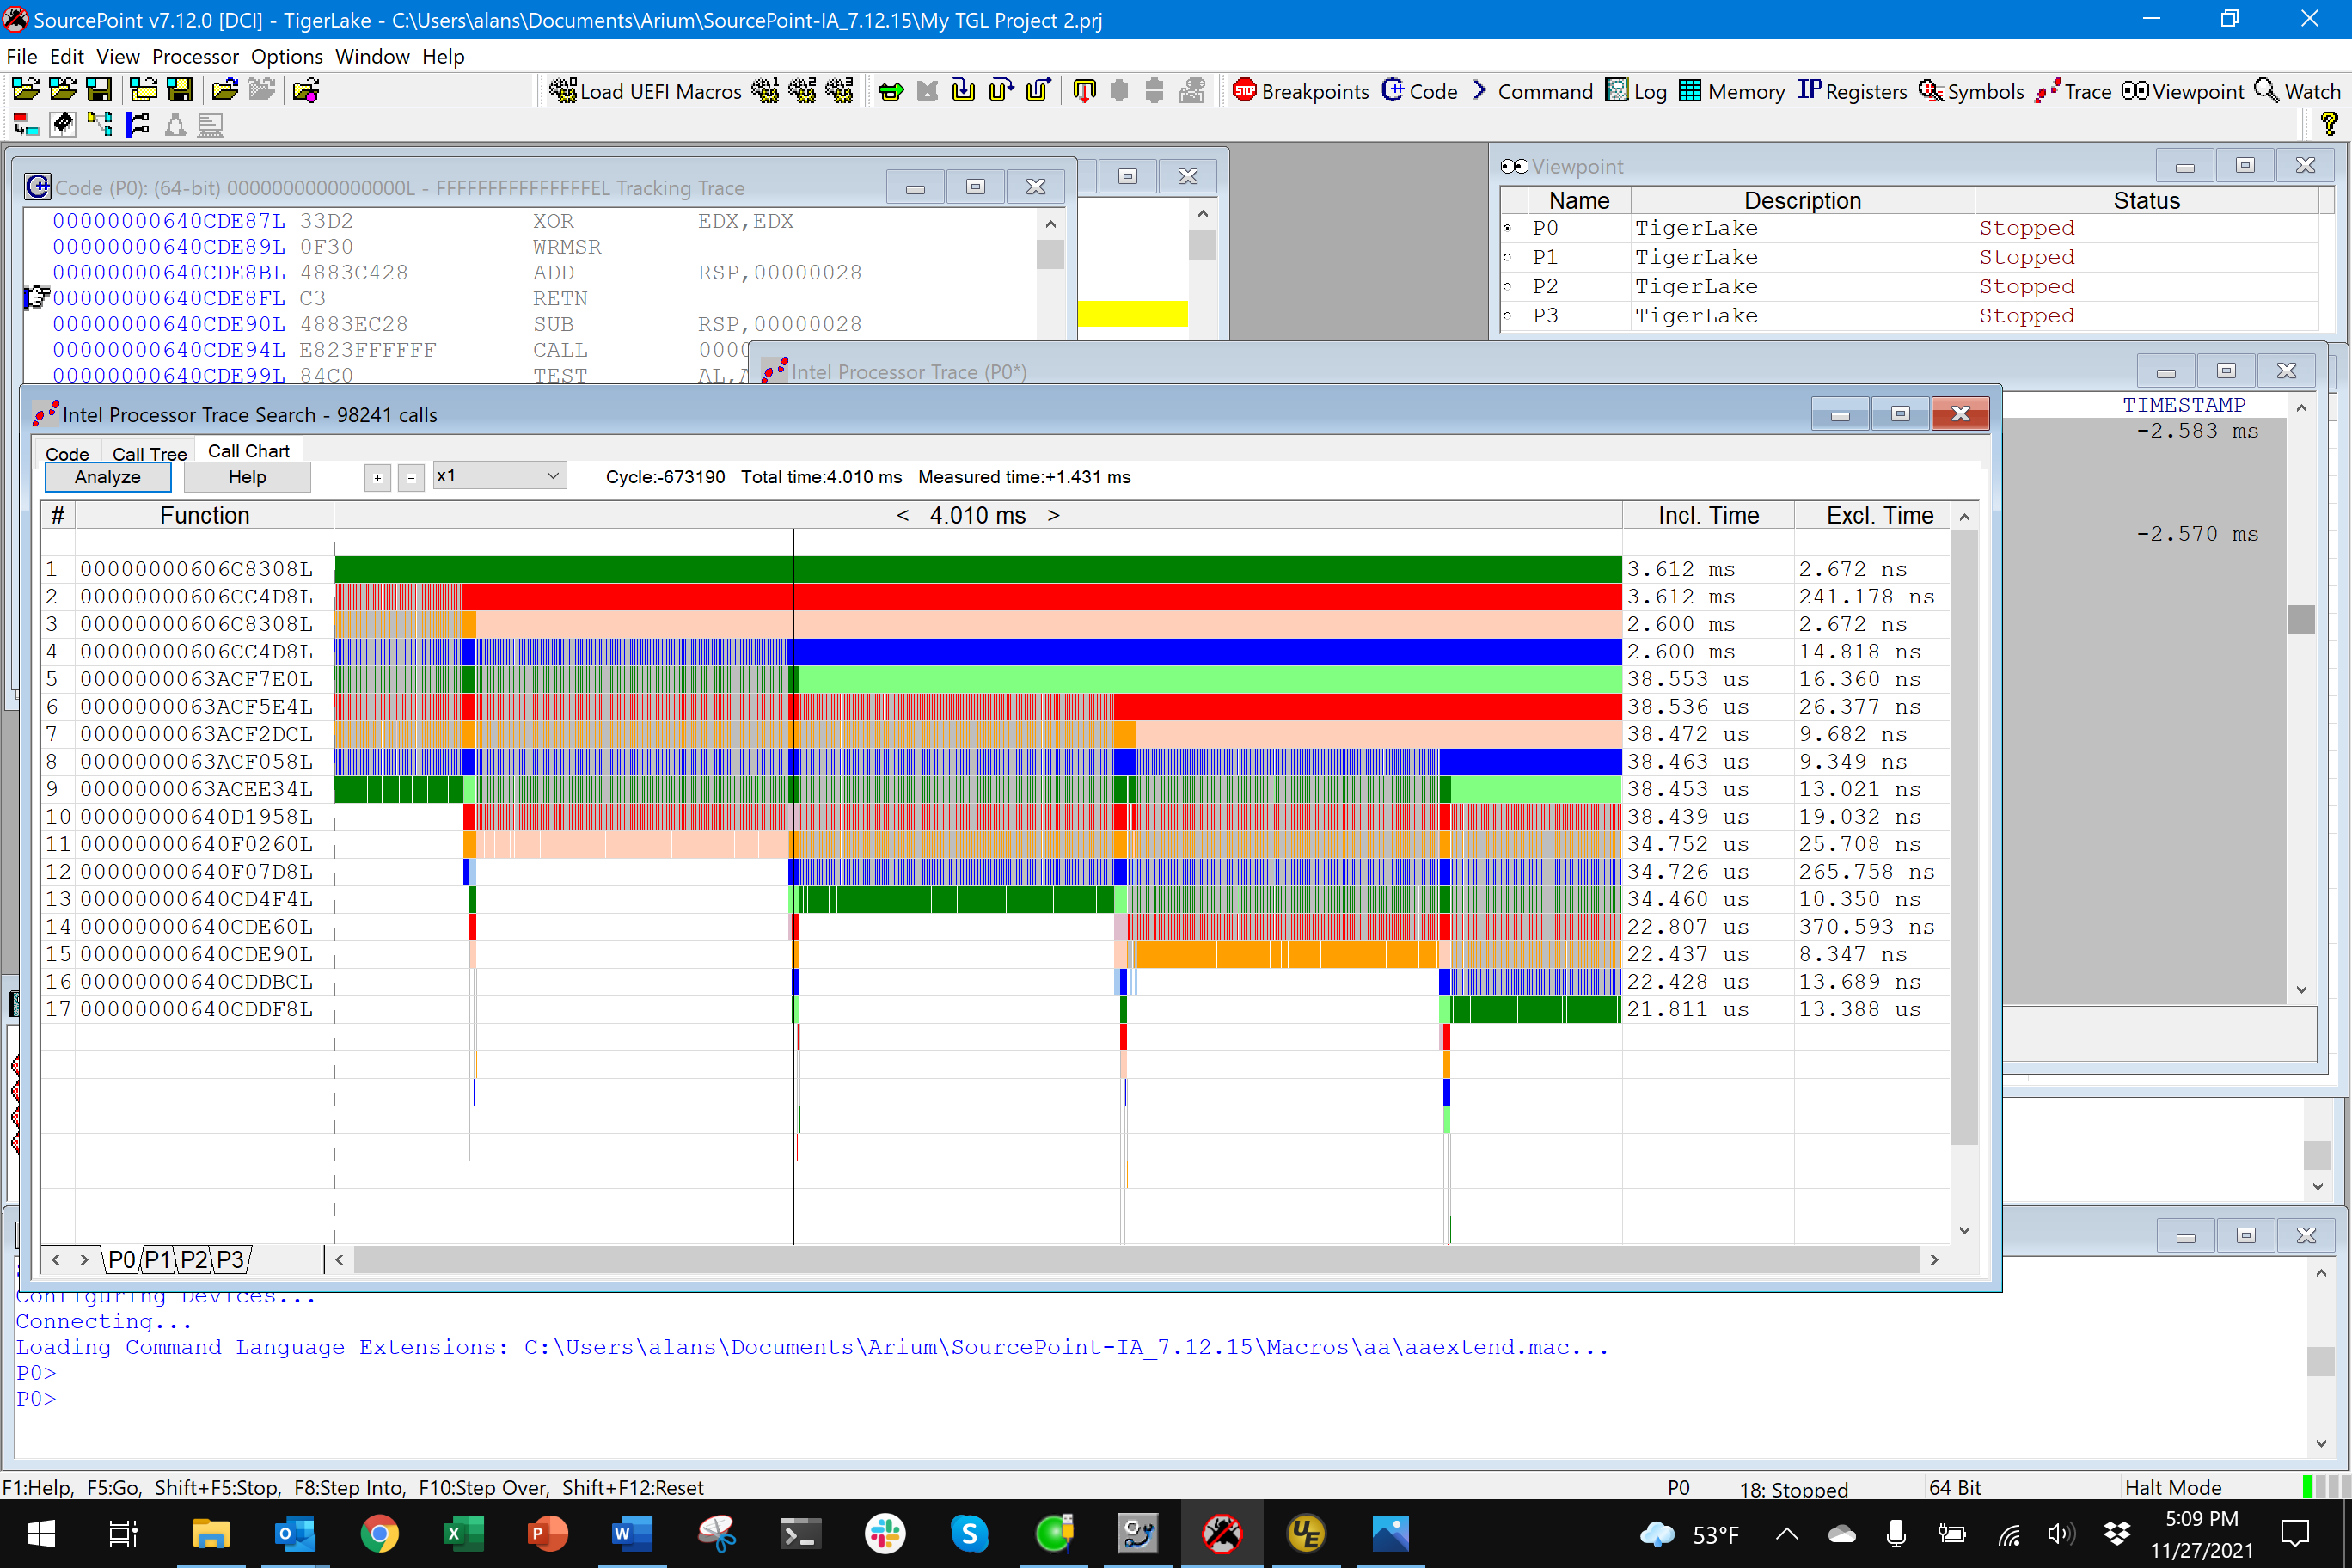Click the first Open Project folder icon
Viewport: 2352px width, 1568px height.
coord(26,90)
